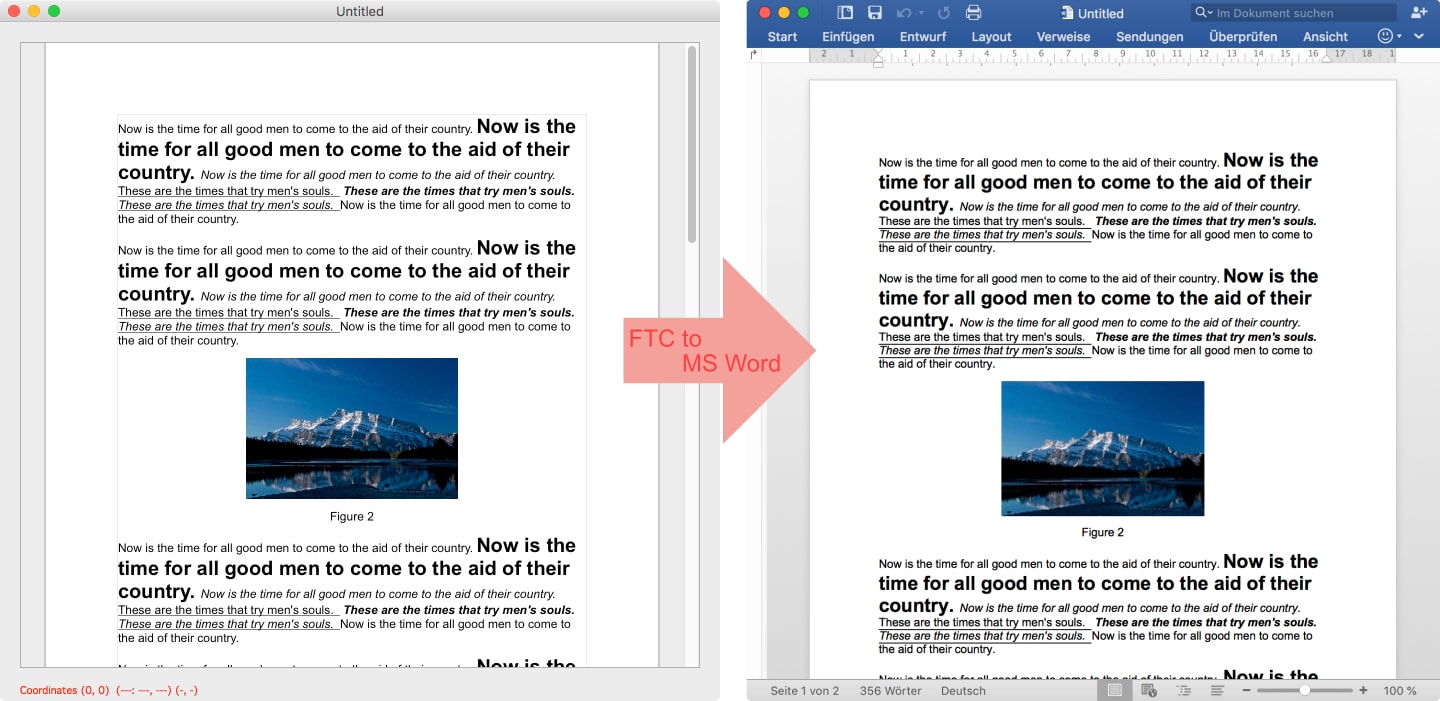Switch to web layout view
The image size is (1440, 701).
(1149, 690)
